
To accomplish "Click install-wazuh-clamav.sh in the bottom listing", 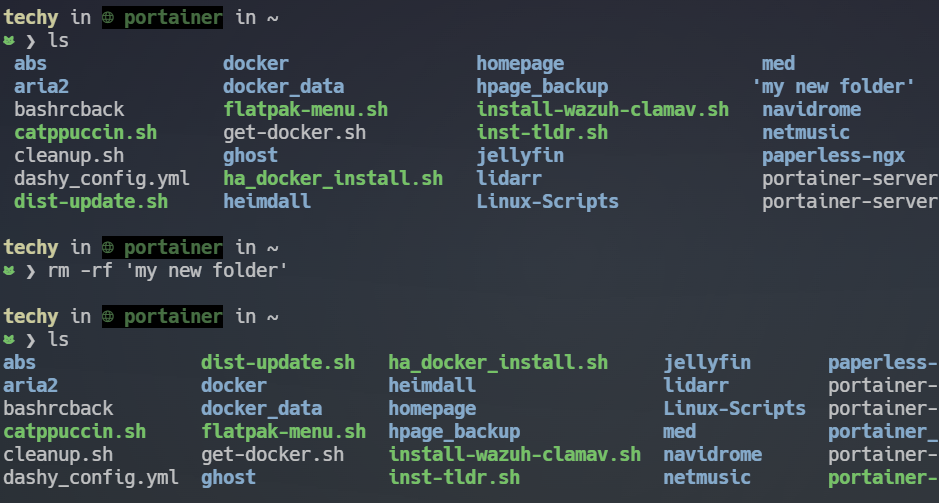I will point(514,454).
